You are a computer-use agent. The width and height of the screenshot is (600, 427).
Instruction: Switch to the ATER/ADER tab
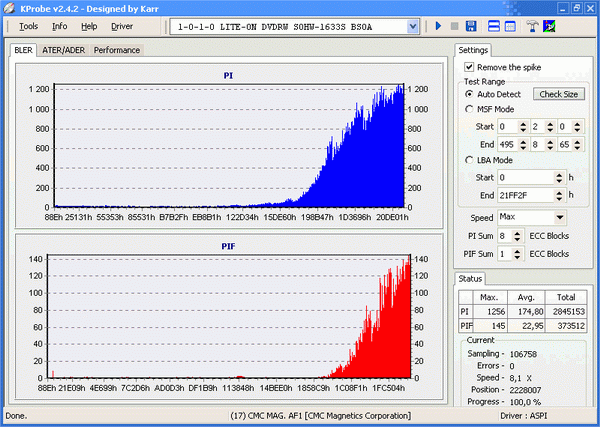tap(64, 50)
